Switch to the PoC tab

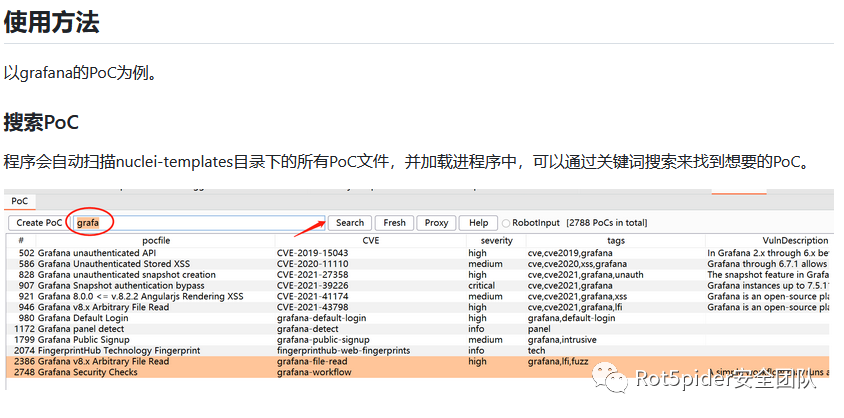20,201
